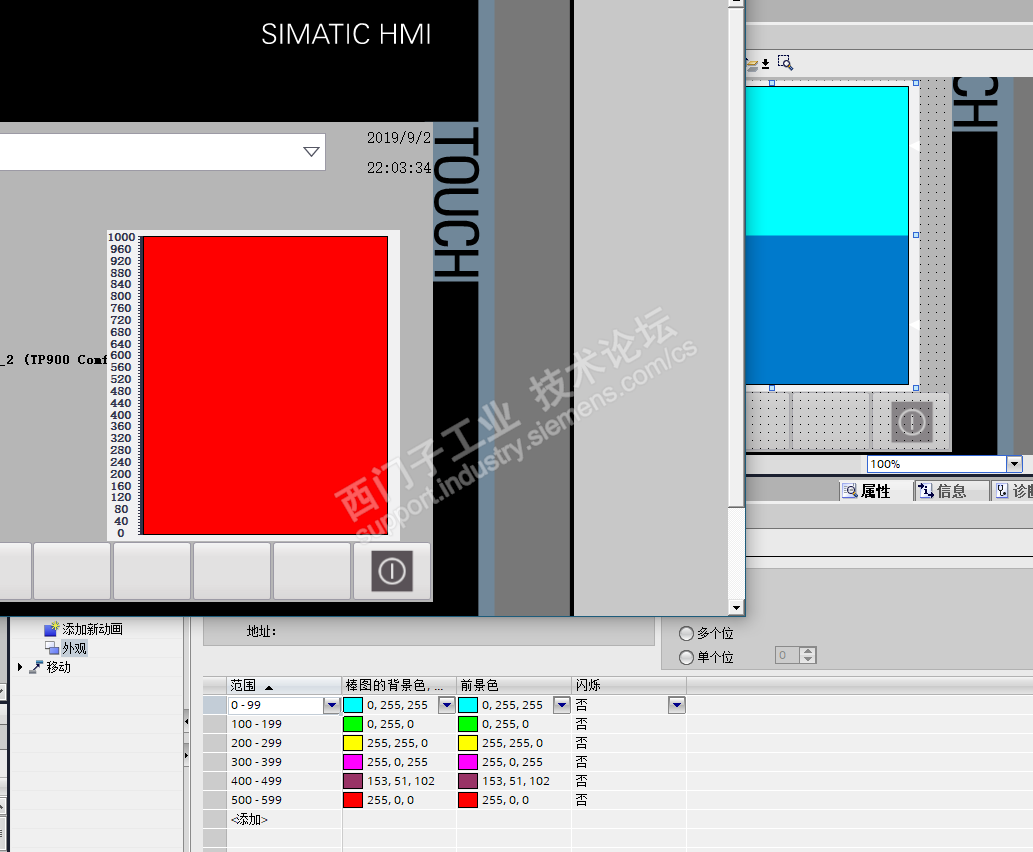Click the yellow background swatch for 200 - 299
1033x852 pixels.
[x=353, y=743]
